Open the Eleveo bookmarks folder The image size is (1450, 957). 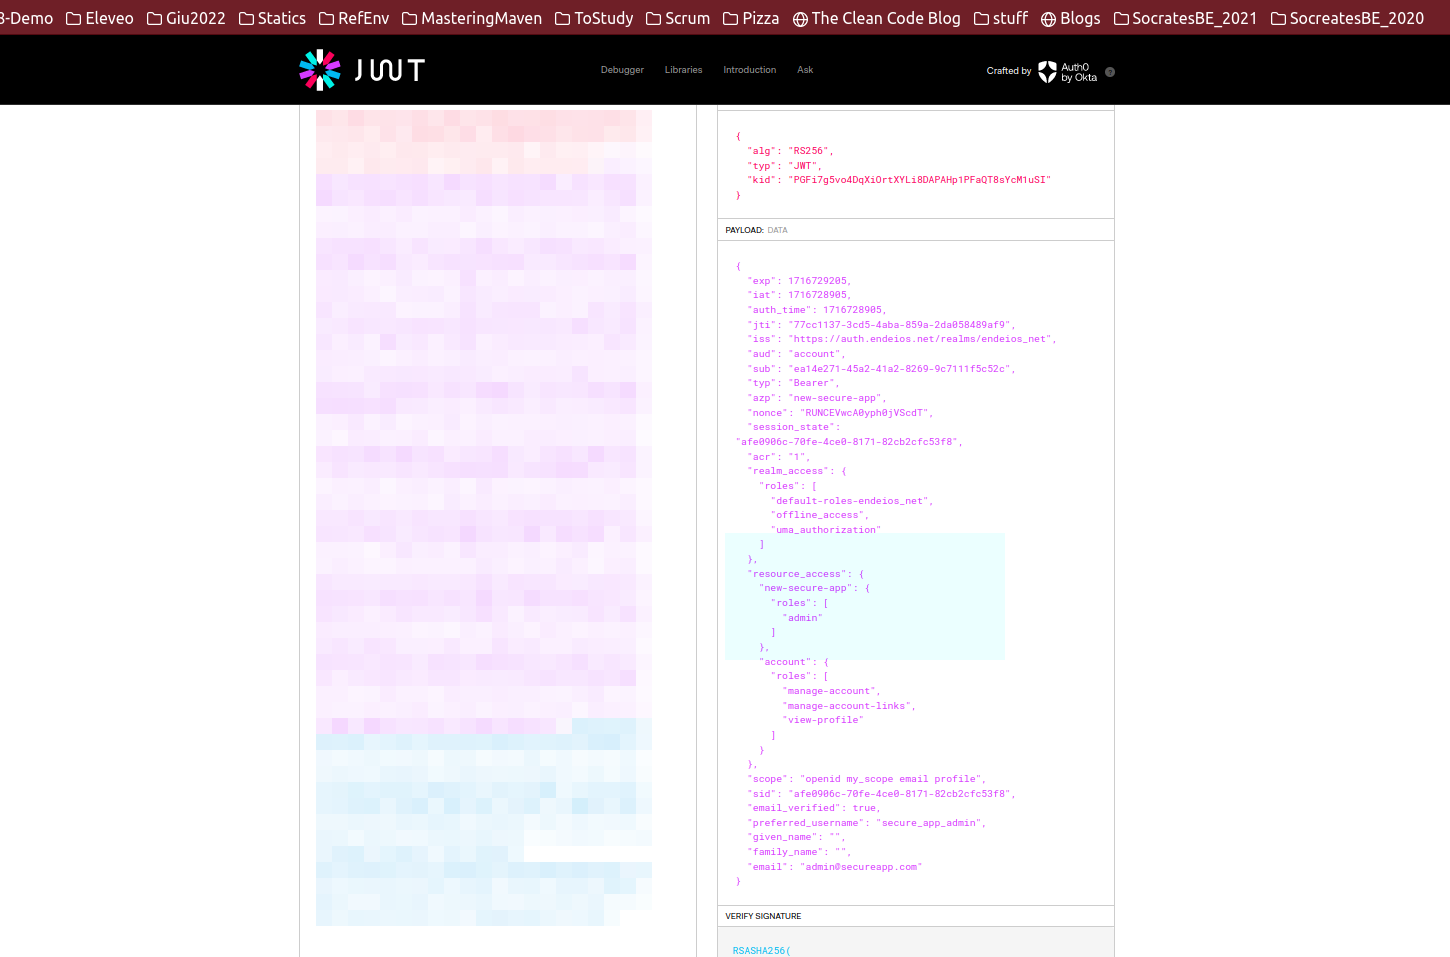pos(100,18)
